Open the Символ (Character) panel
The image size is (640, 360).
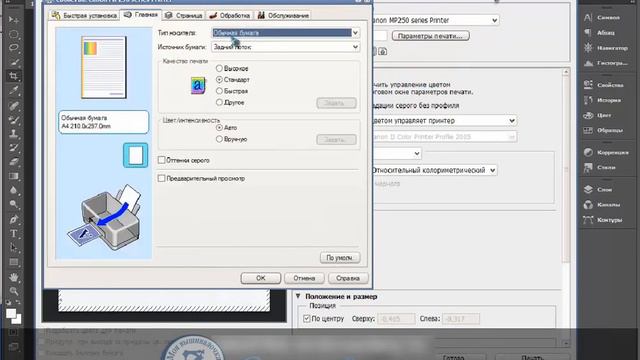tap(602, 18)
